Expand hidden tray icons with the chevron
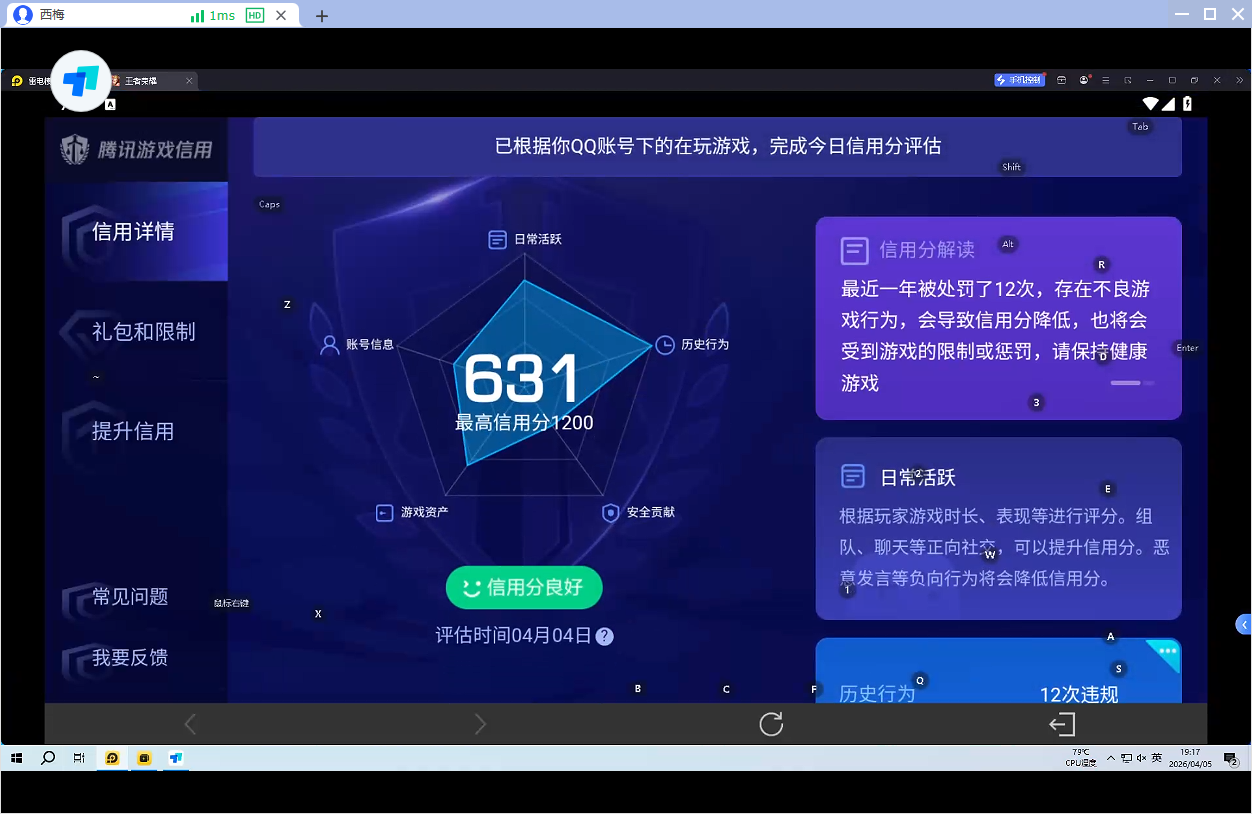This screenshot has height=814, width=1252. 1110,757
